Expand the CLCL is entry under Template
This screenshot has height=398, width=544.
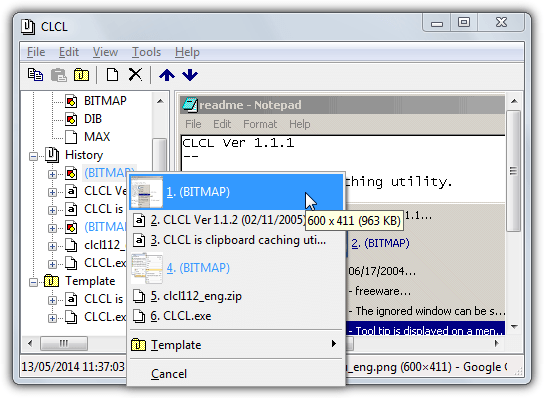click(x=52, y=300)
